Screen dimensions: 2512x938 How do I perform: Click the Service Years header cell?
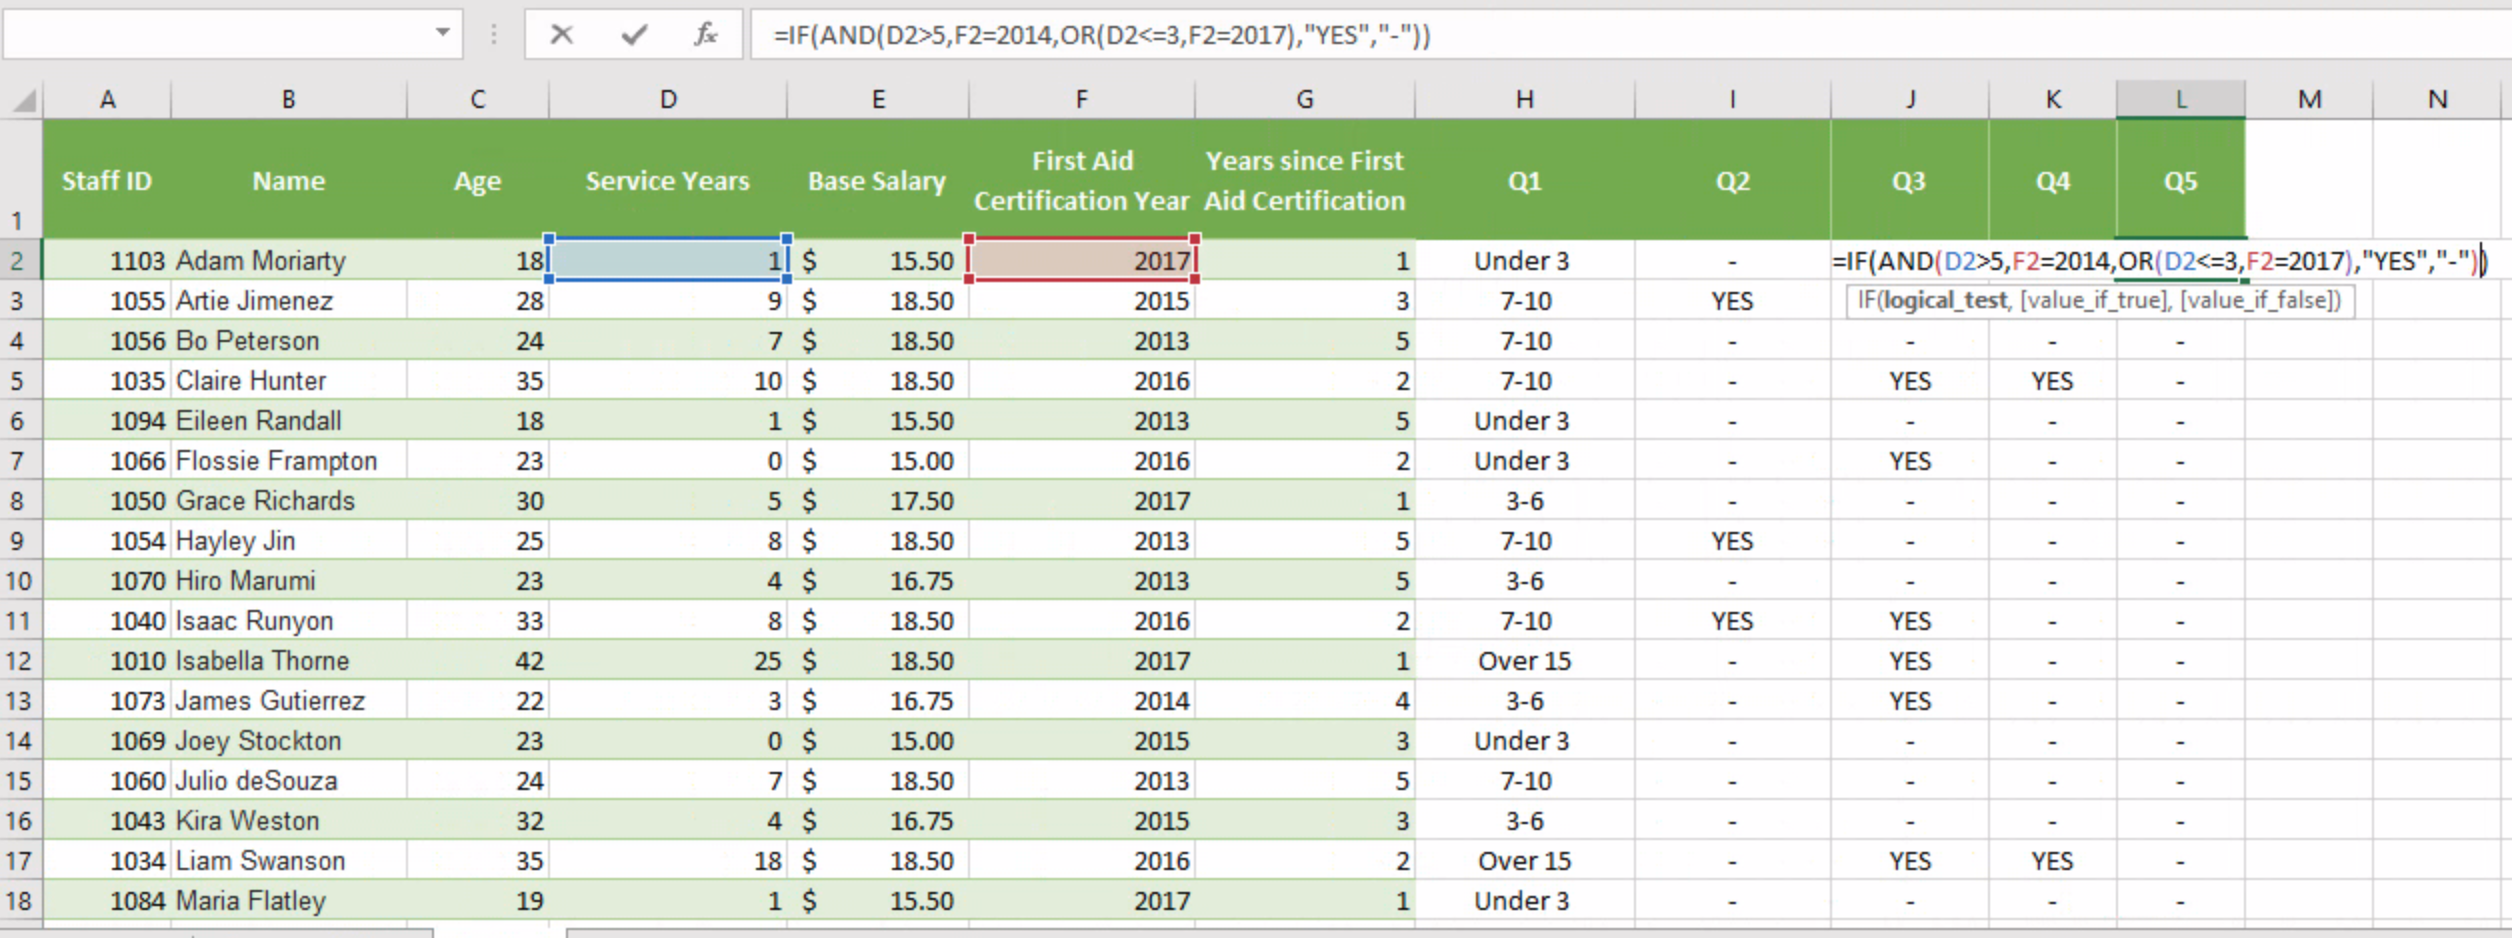coord(668,180)
